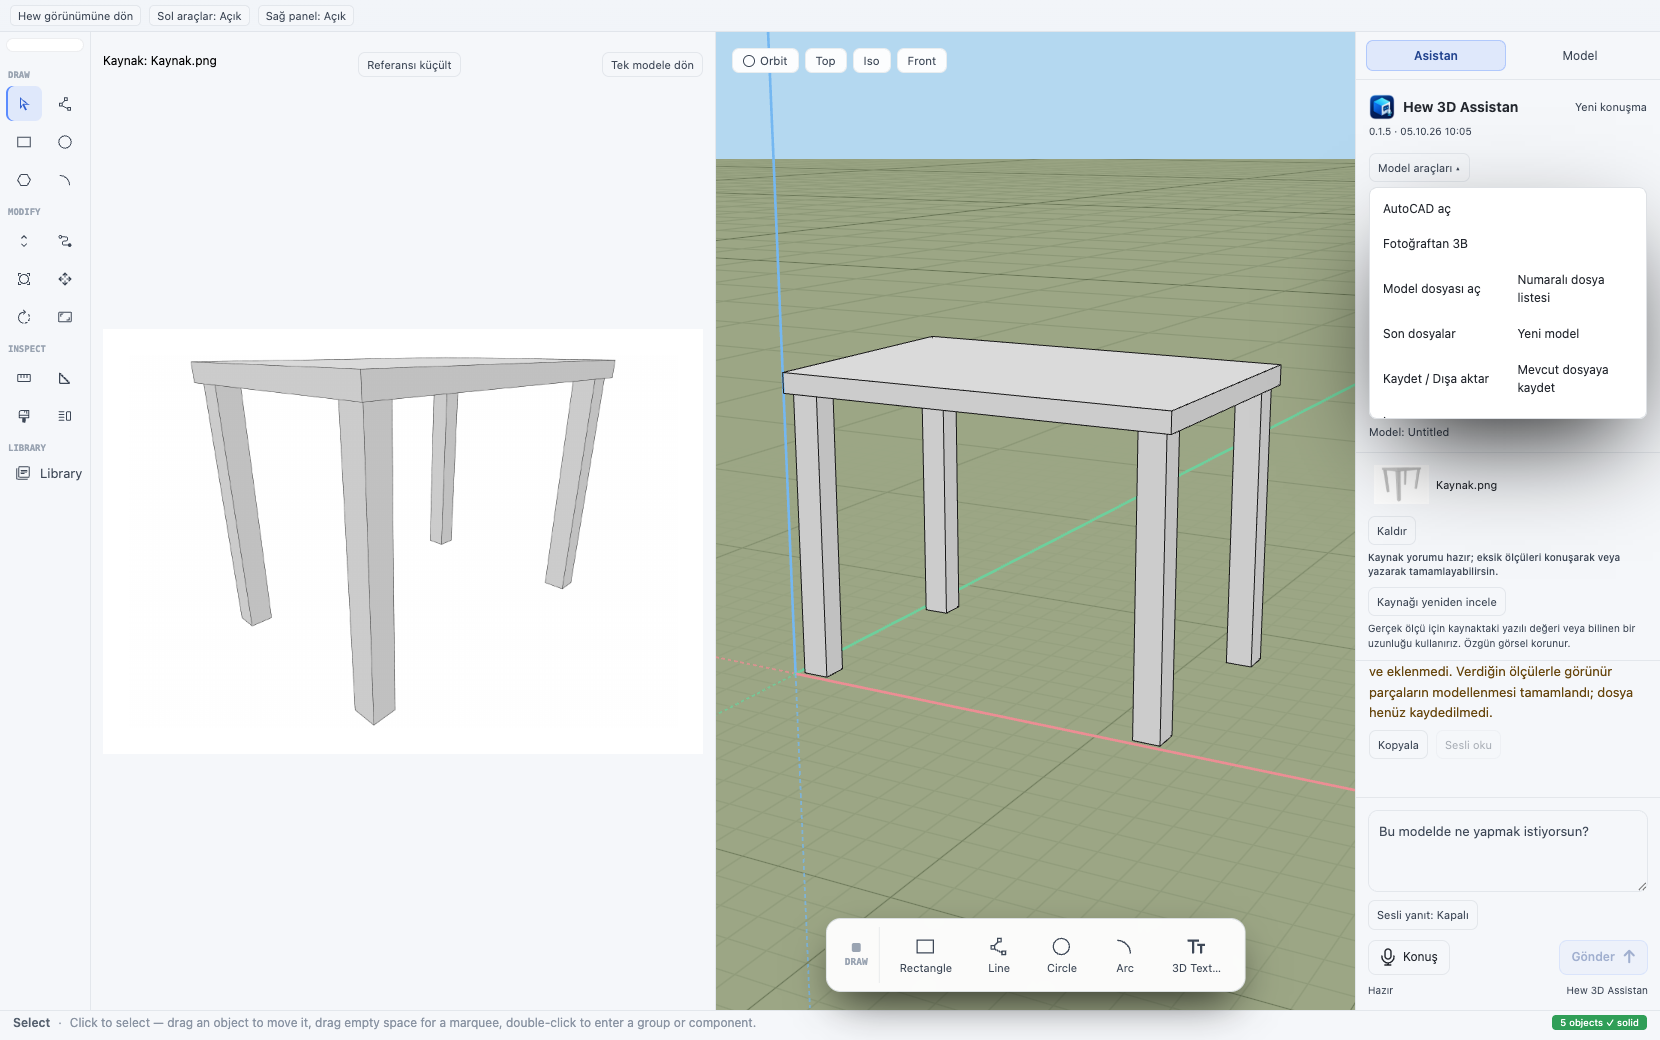Image resolution: width=1660 pixels, height=1040 pixels.
Task: Pick the Line tool in left sidebar
Action: coord(65,104)
